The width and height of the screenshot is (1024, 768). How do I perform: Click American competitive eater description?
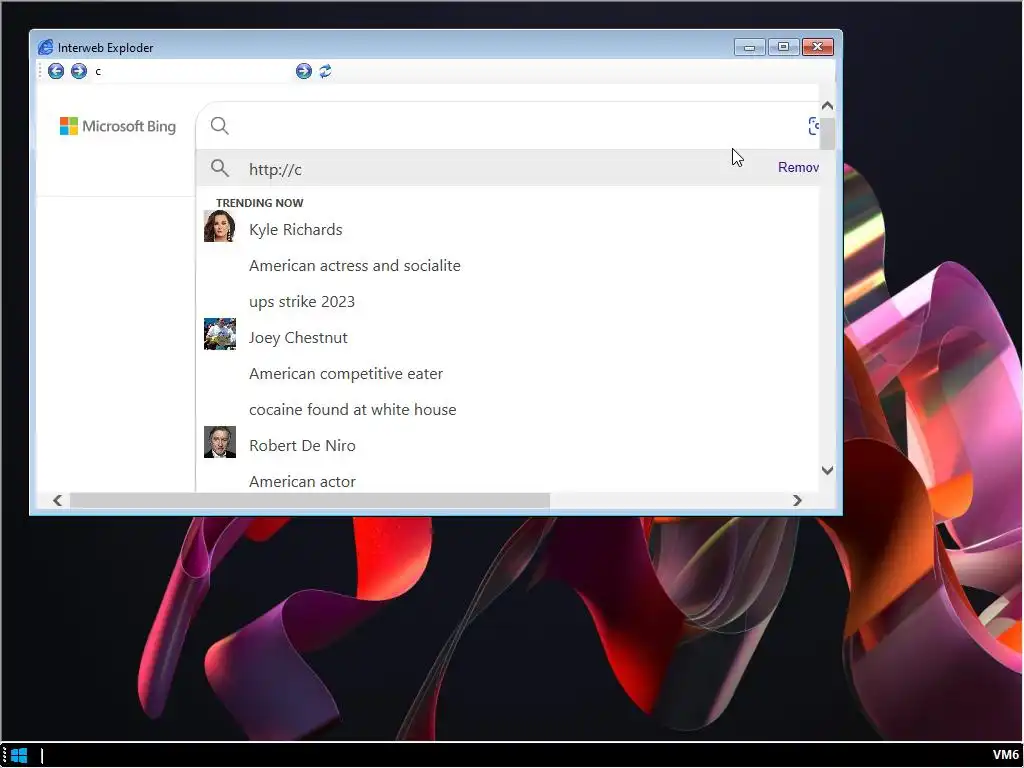click(x=345, y=374)
